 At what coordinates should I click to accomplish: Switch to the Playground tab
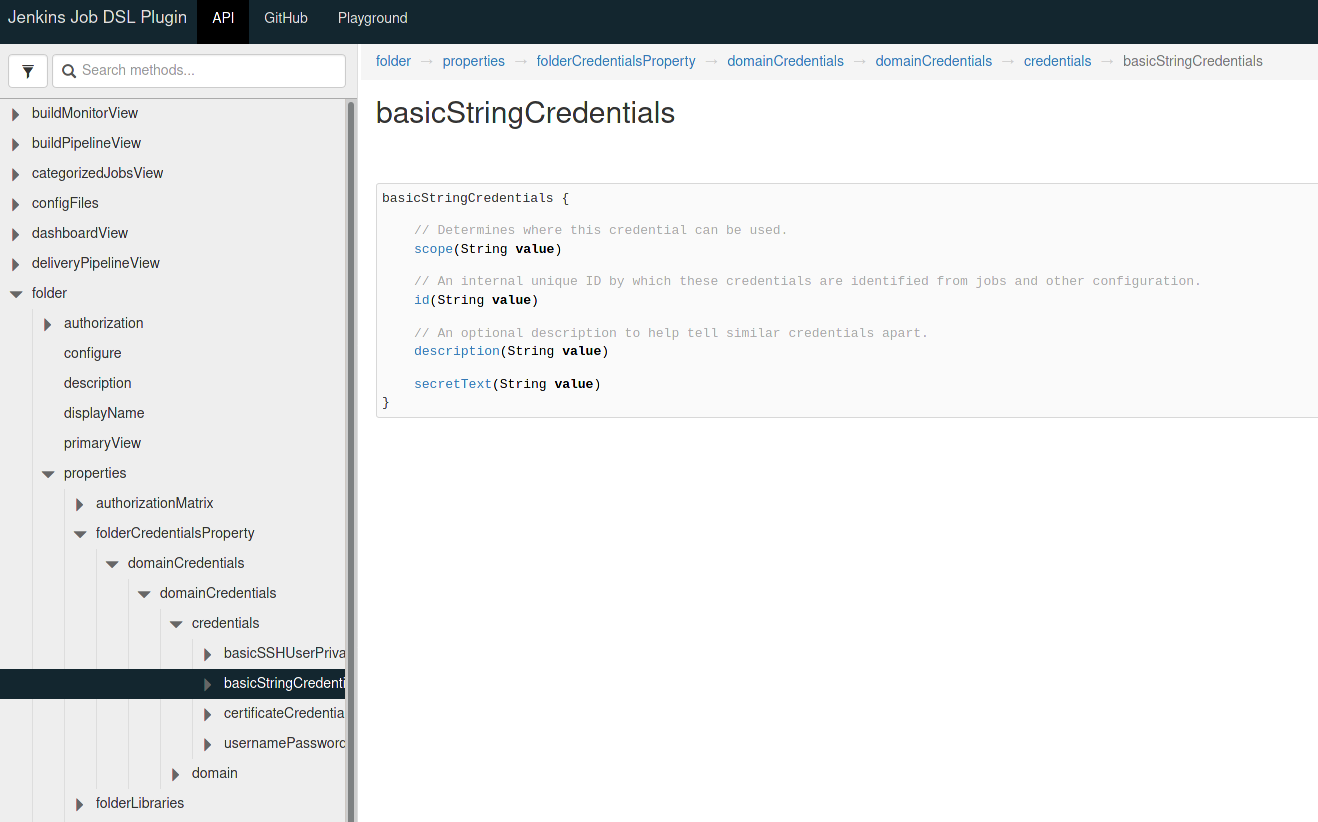coord(372,18)
